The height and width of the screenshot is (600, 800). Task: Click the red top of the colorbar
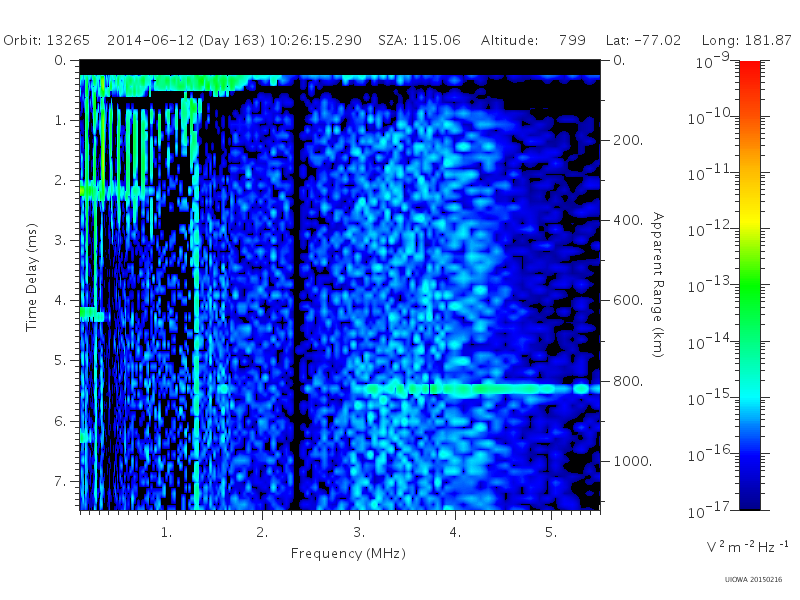pos(749,71)
